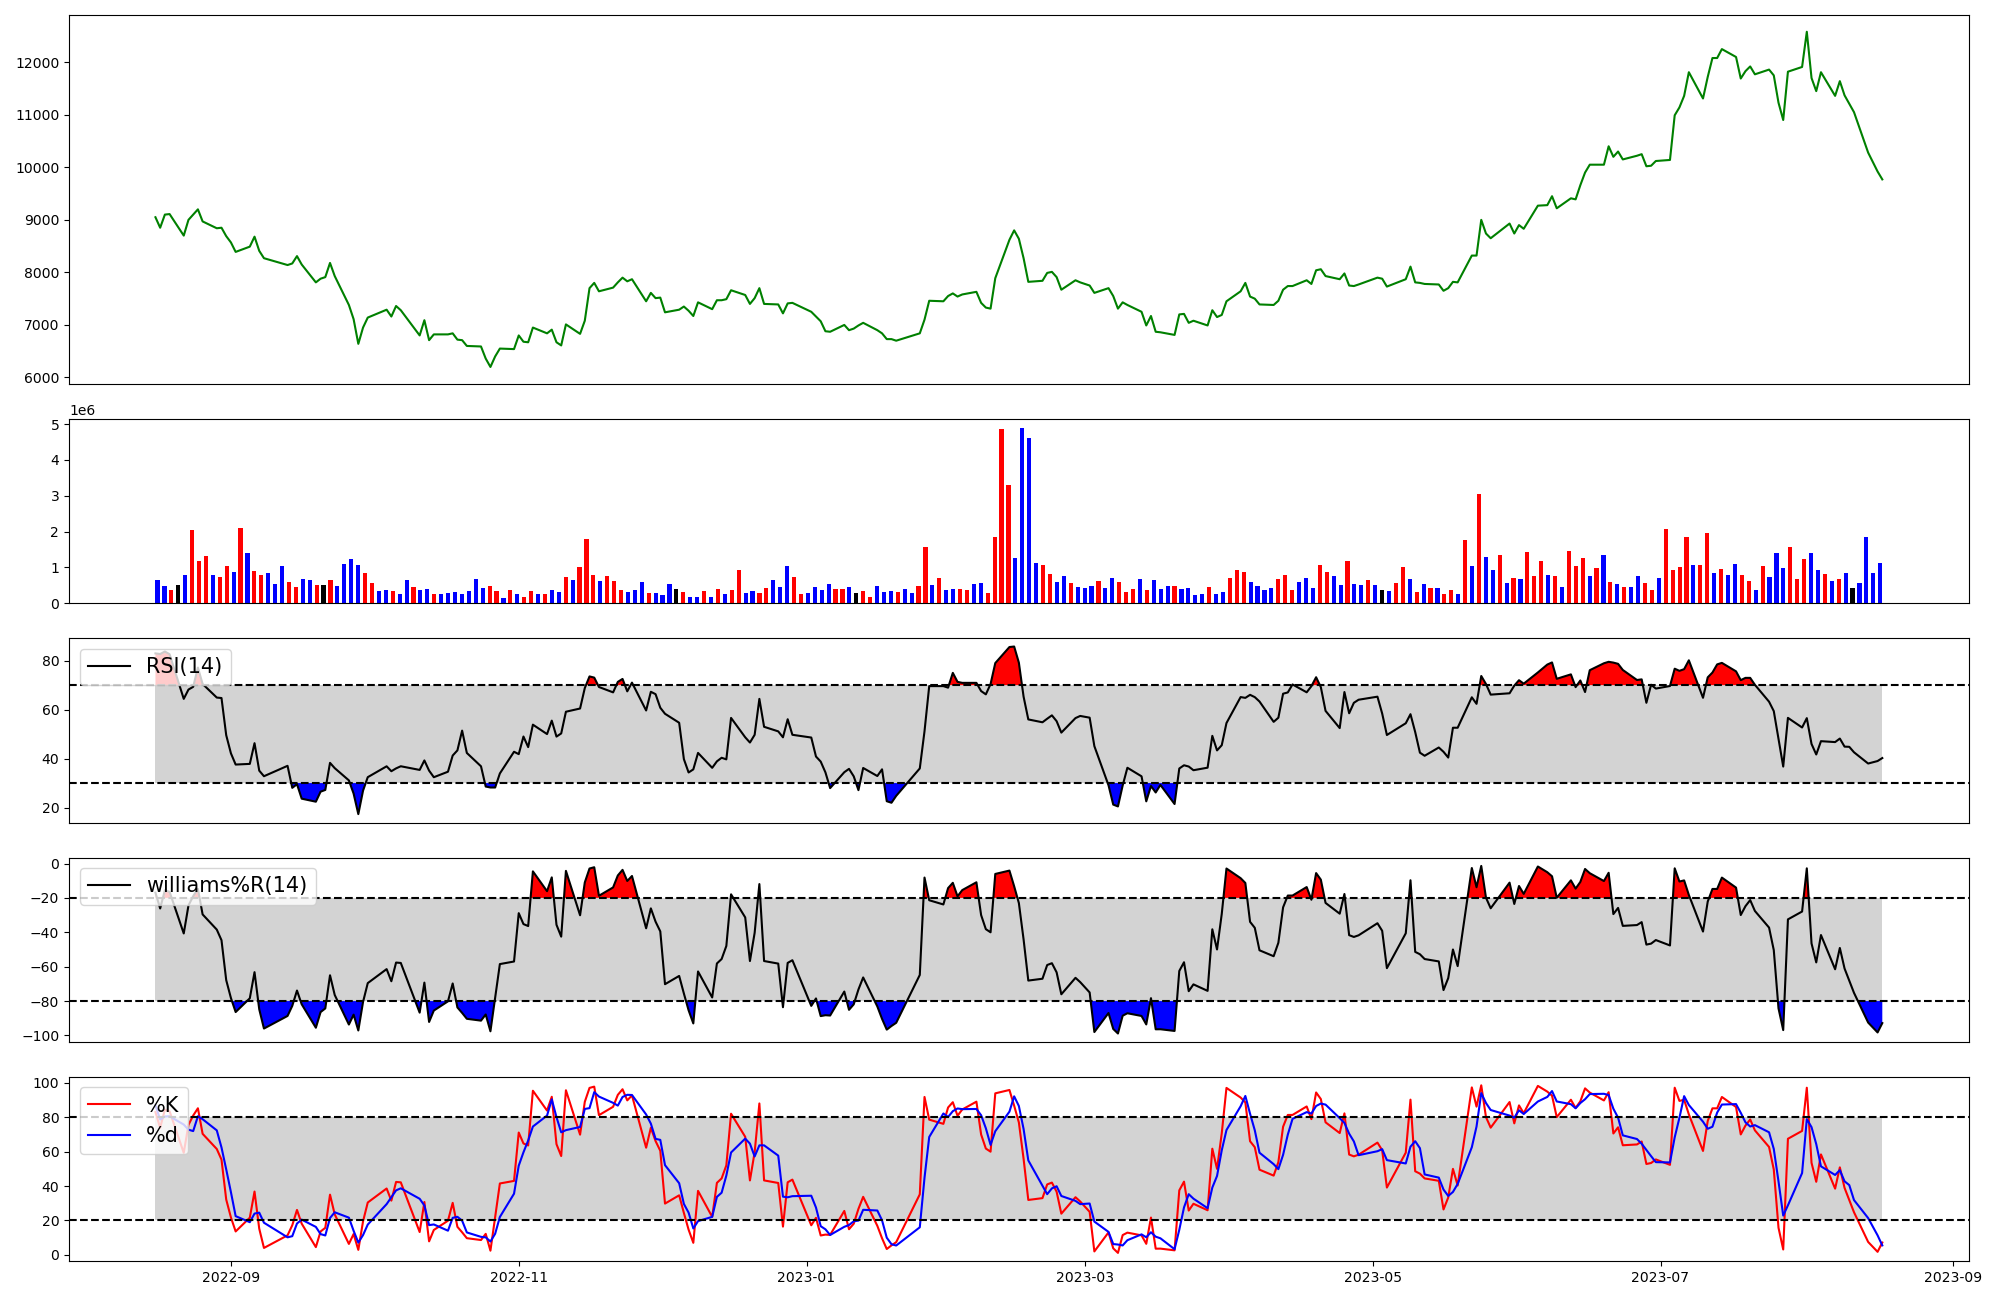Image resolution: width=2000 pixels, height=1300 pixels.
Task: Click the 2023-03 x-axis date label
Action: click(1085, 1277)
